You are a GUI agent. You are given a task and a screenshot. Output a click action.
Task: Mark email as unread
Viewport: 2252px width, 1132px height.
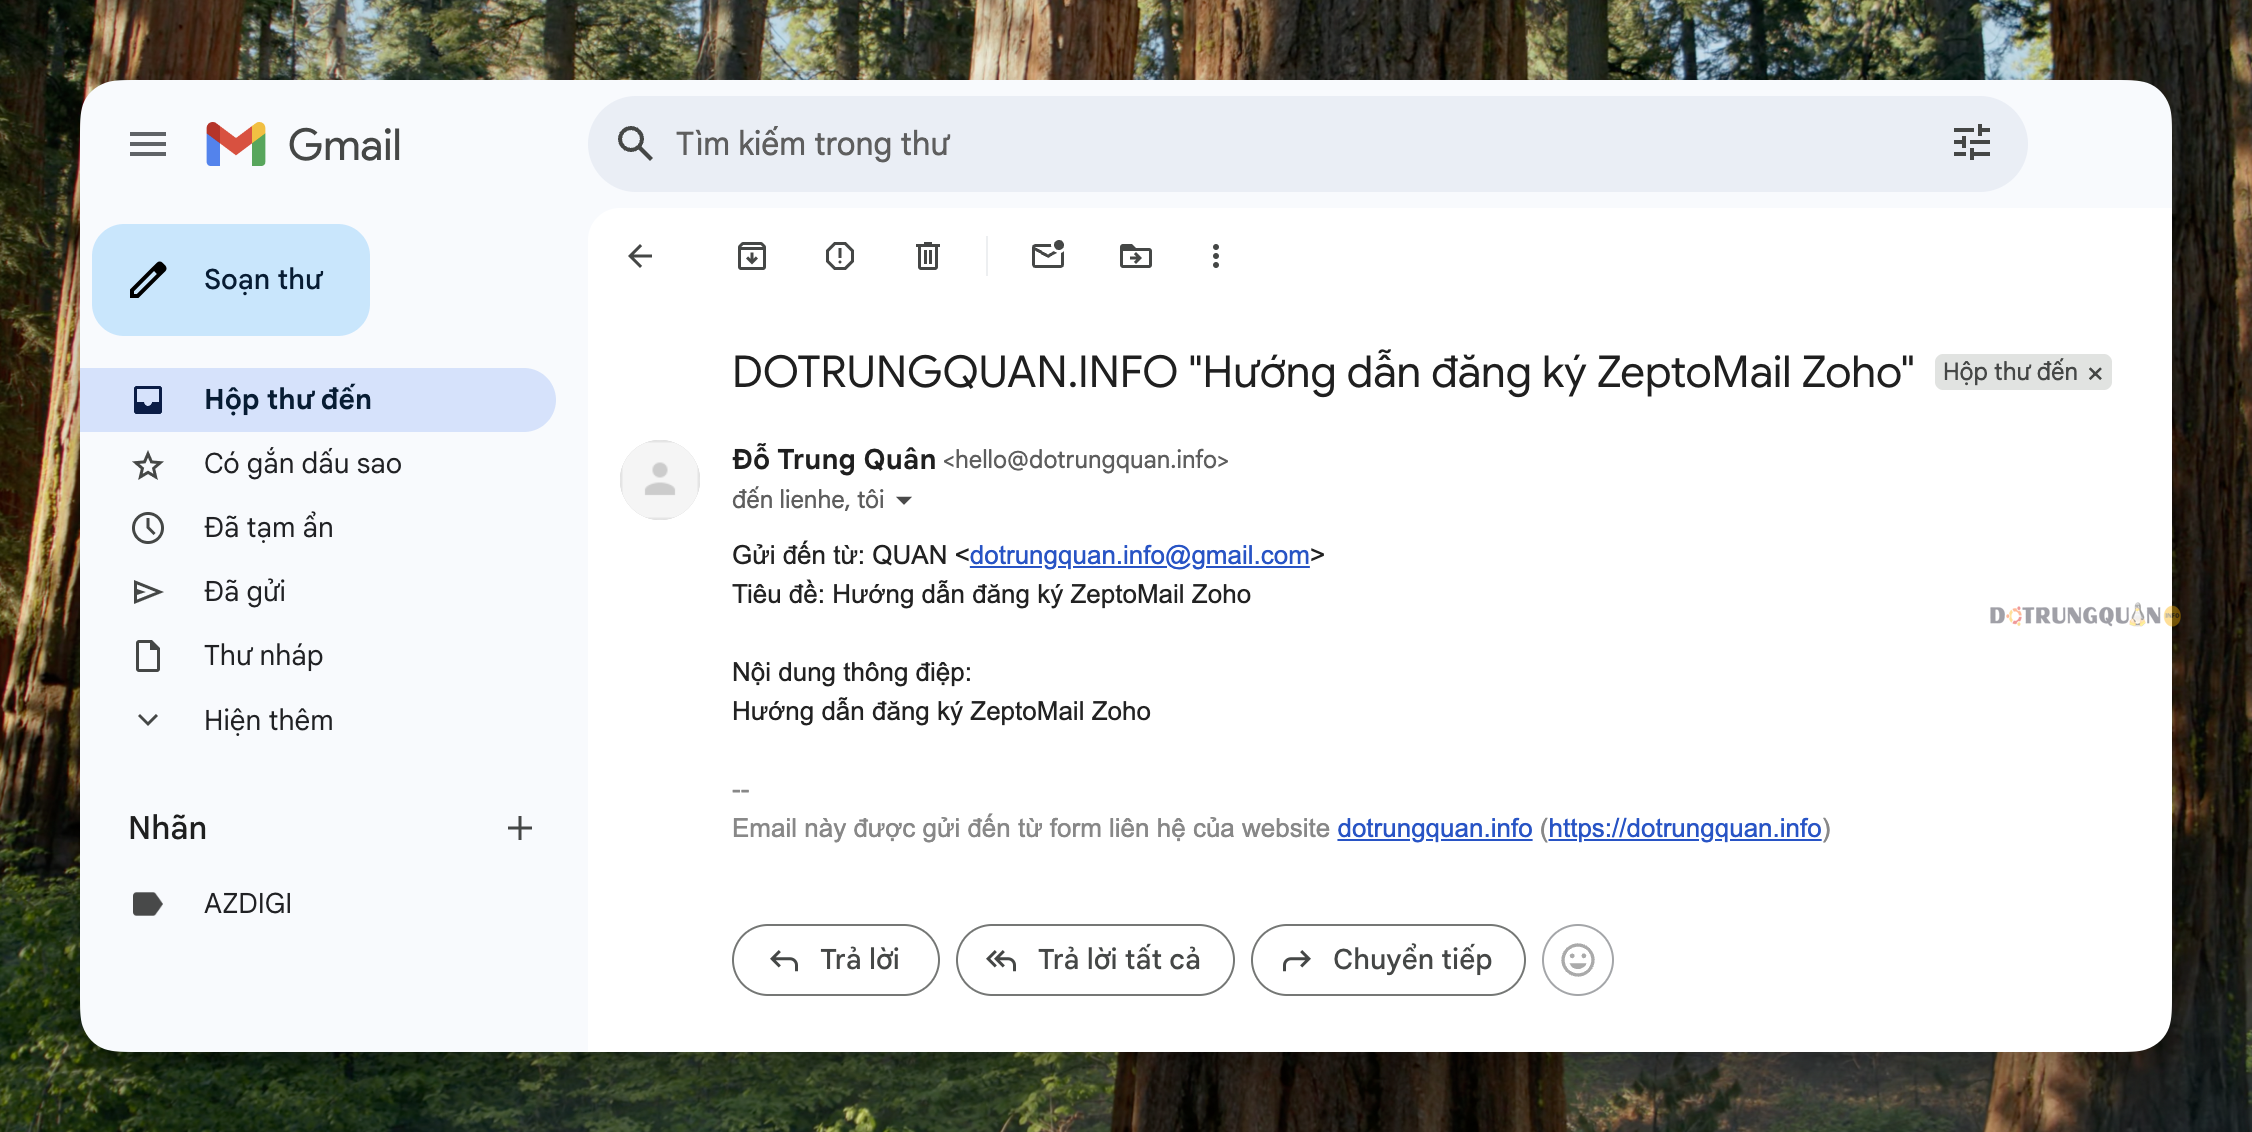tap(1048, 256)
